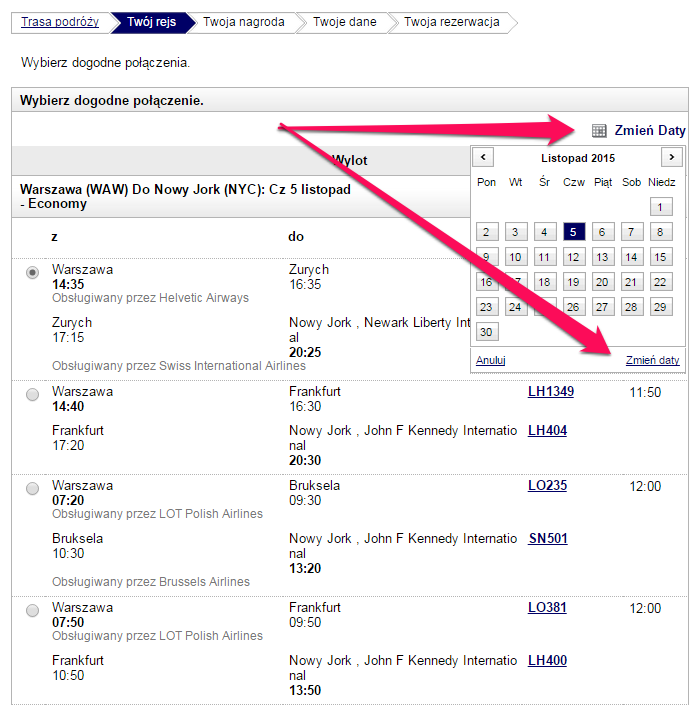Switch to the Twoja nagroda step

(244, 22)
